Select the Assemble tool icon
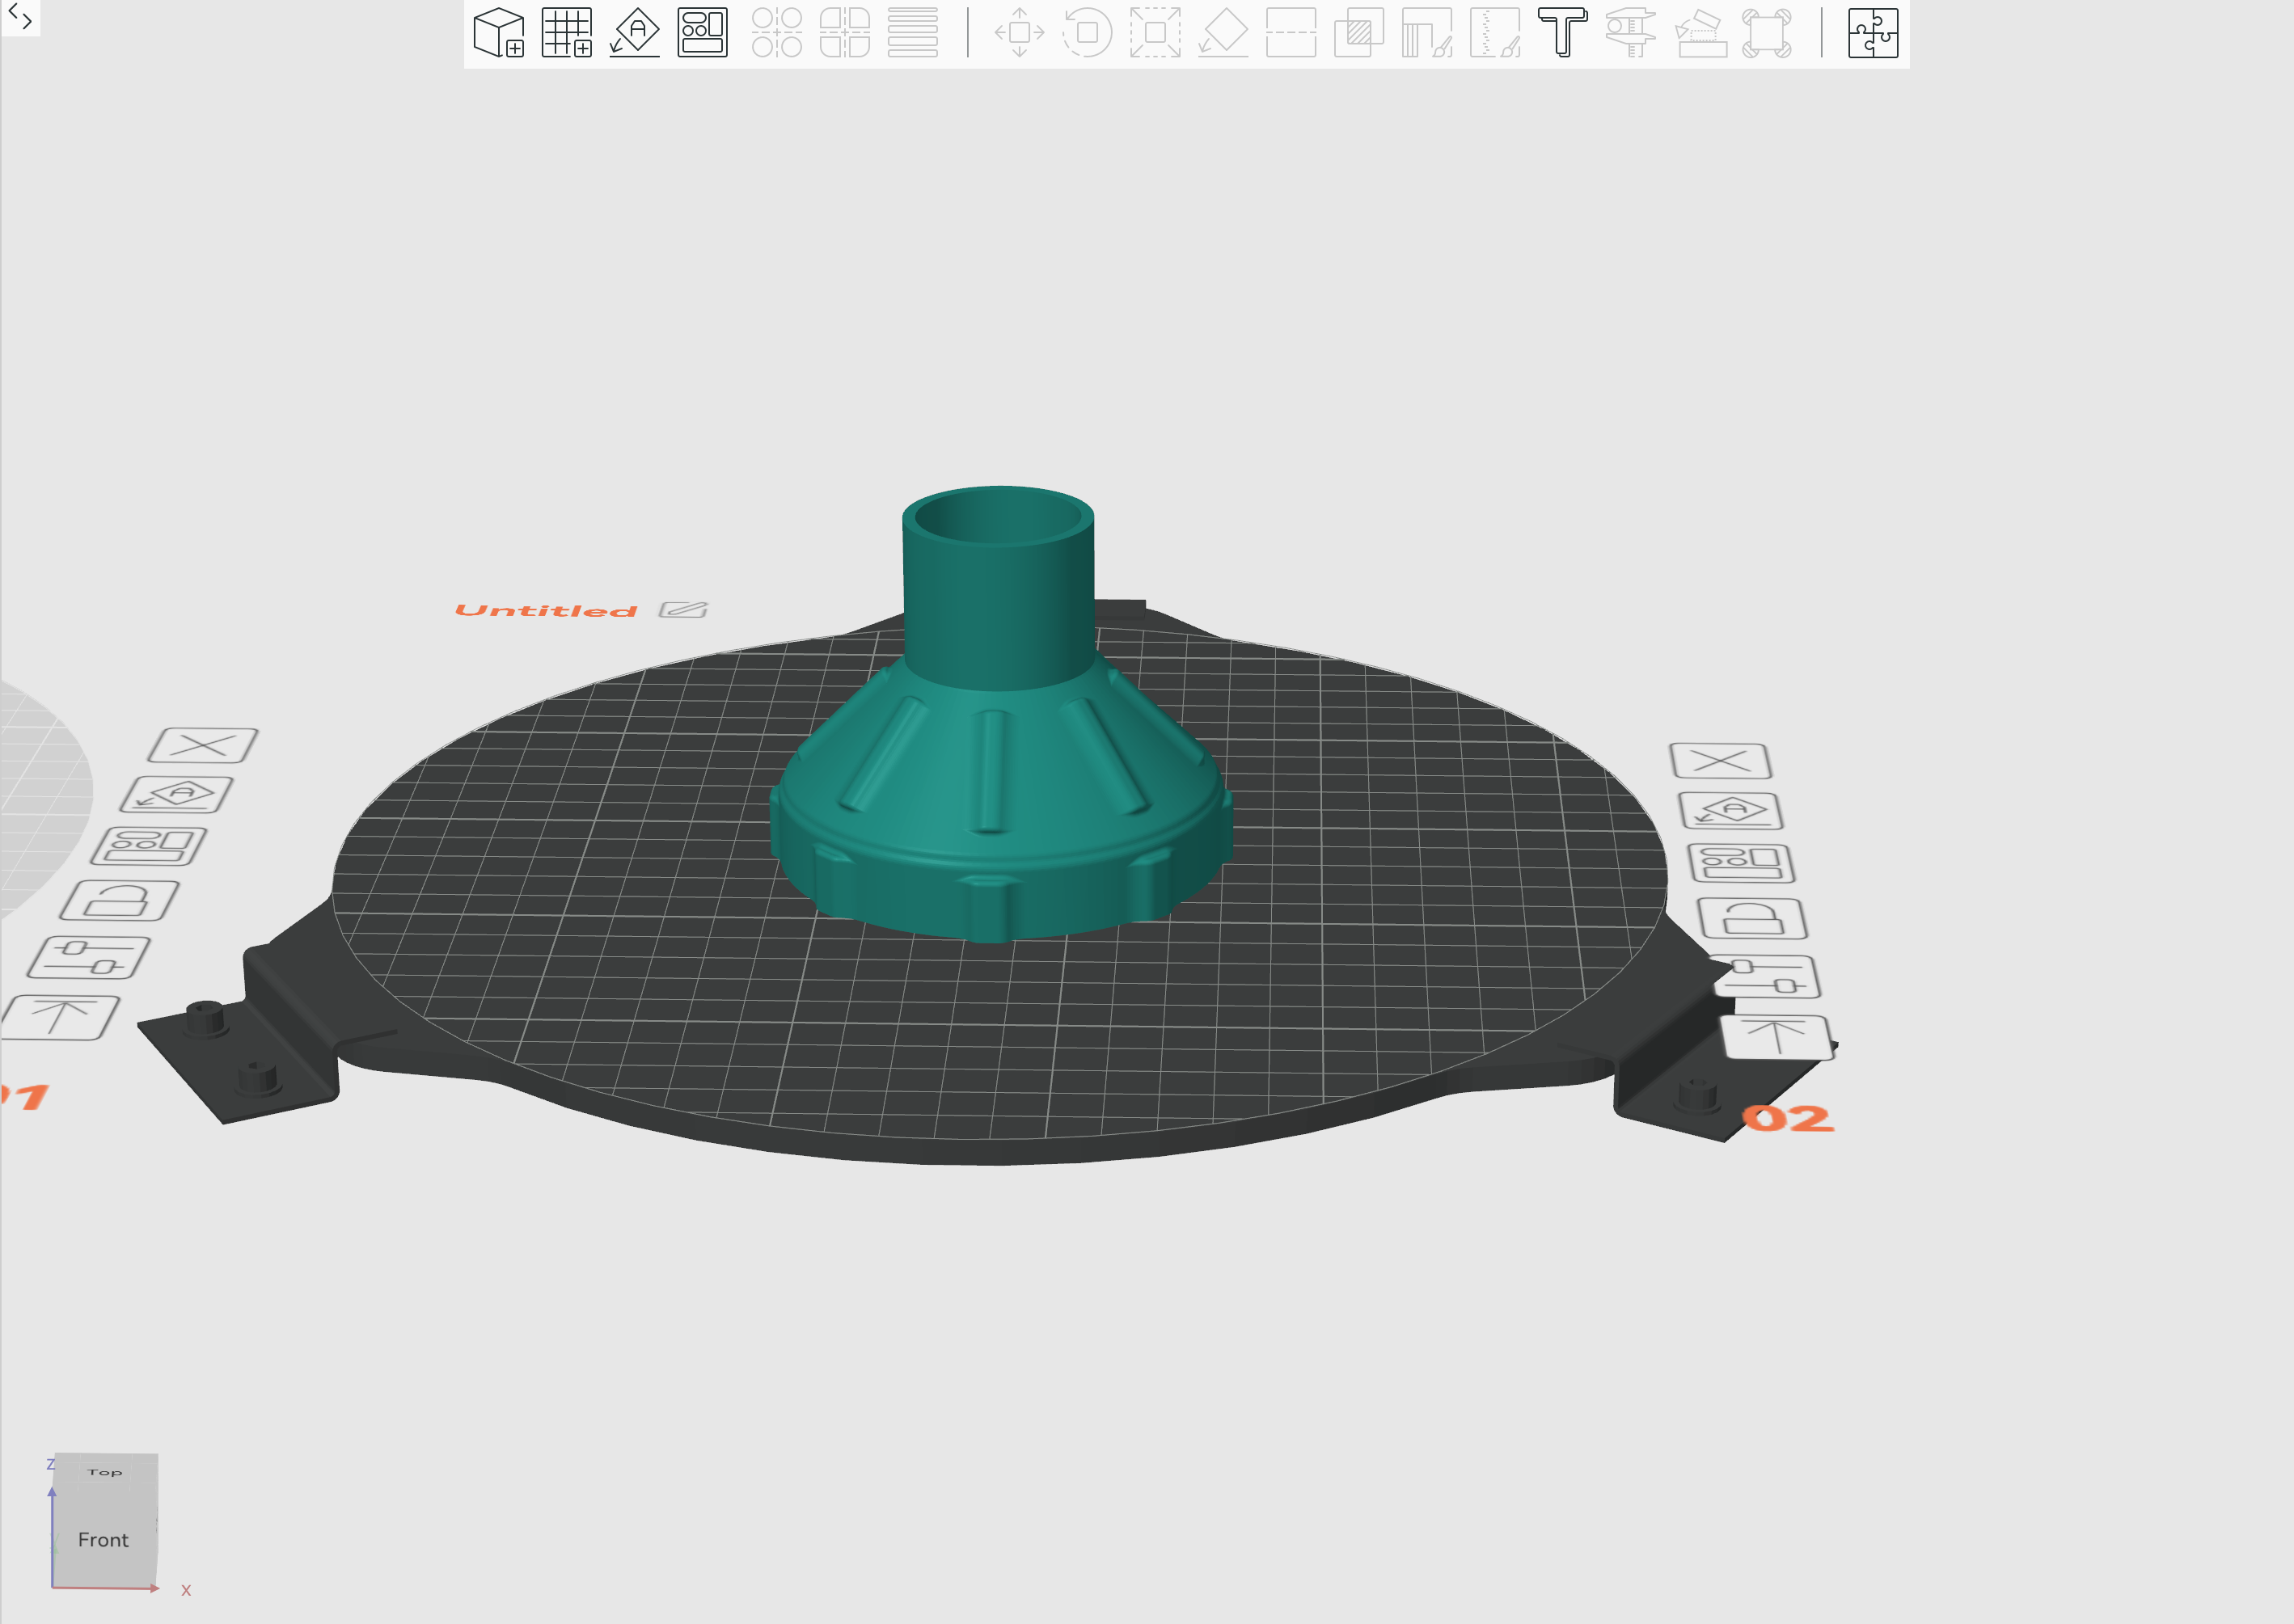The width and height of the screenshot is (2294, 1624). click(x=1701, y=33)
